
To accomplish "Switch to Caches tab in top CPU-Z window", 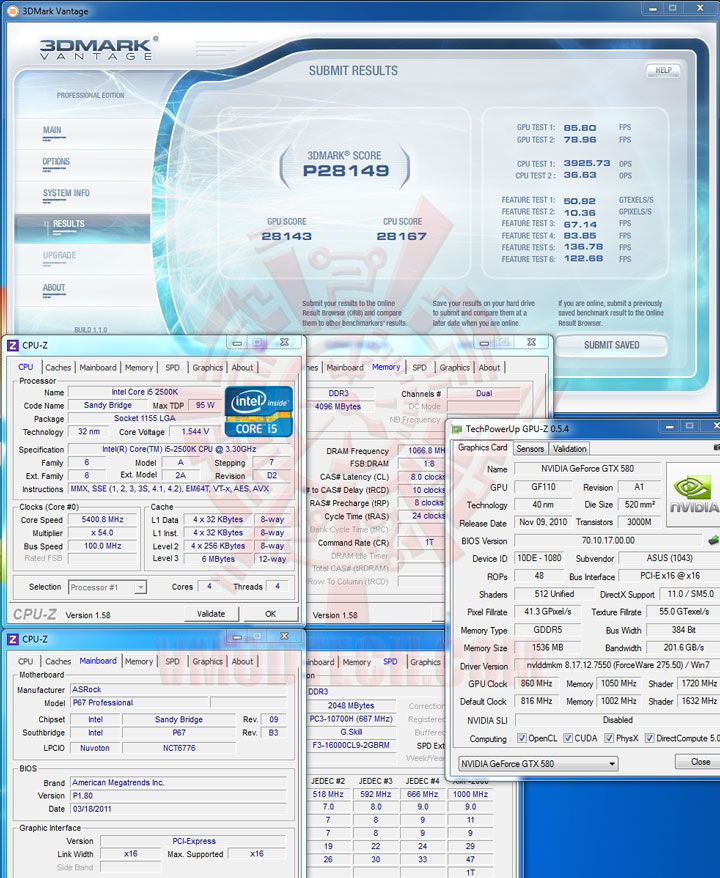I will [58, 367].
